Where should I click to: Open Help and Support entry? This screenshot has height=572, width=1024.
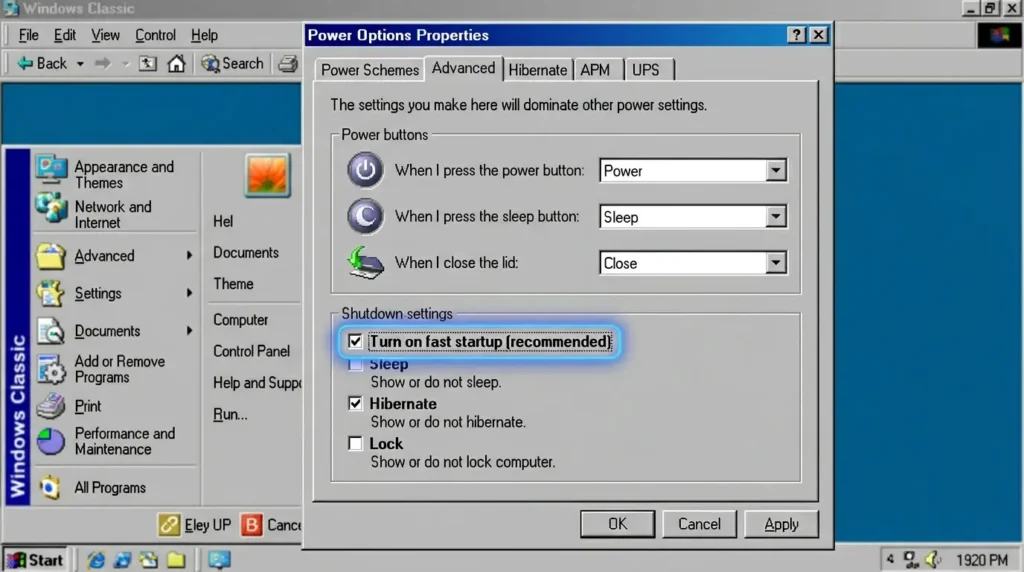pyautogui.click(x=256, y=383)
